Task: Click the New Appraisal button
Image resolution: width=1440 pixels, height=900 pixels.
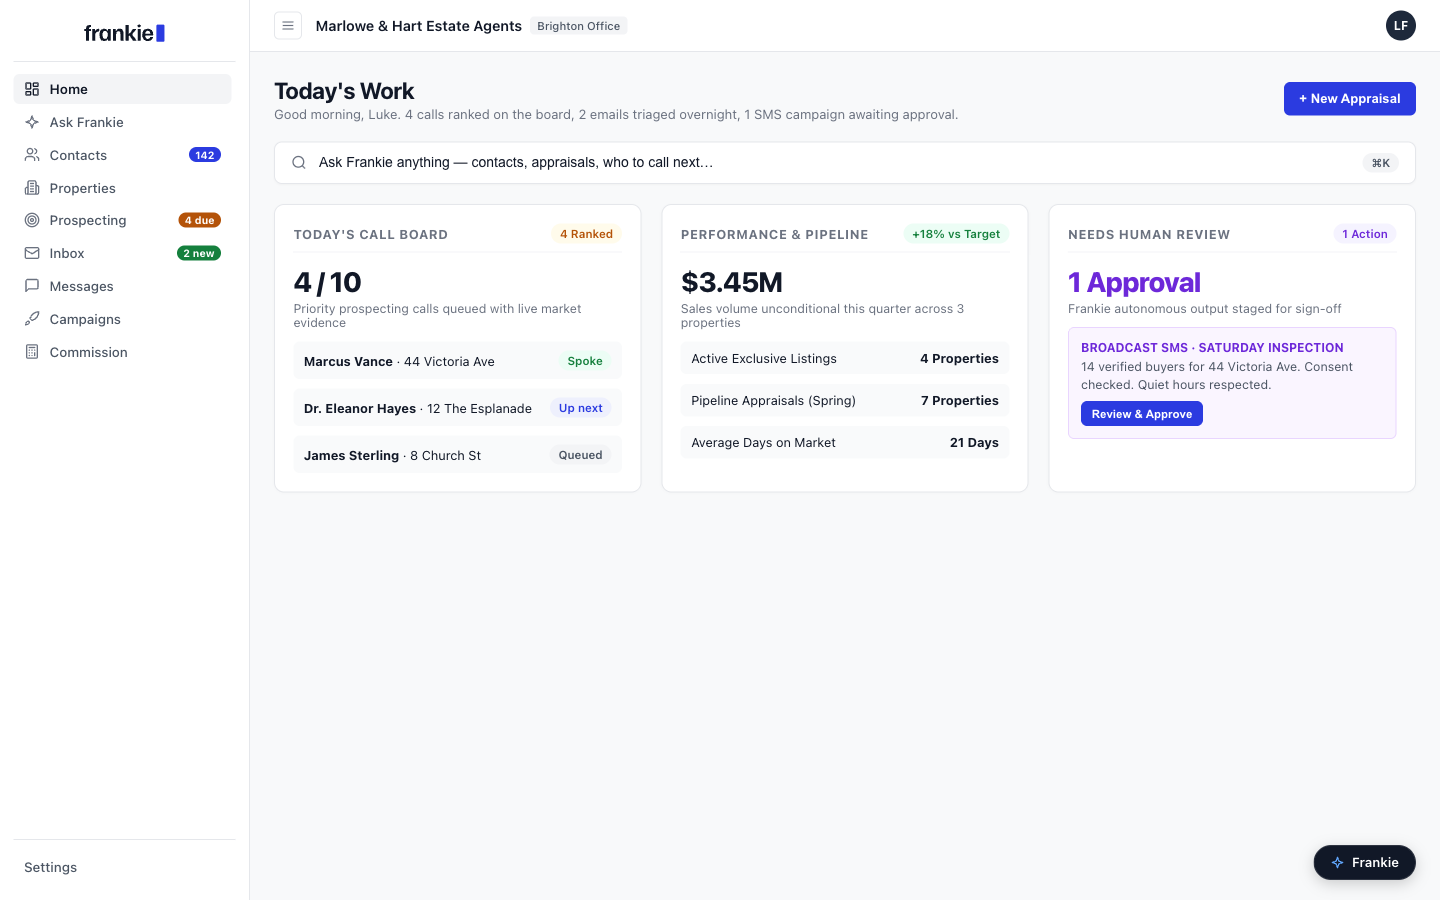Action: point(1349,99)
